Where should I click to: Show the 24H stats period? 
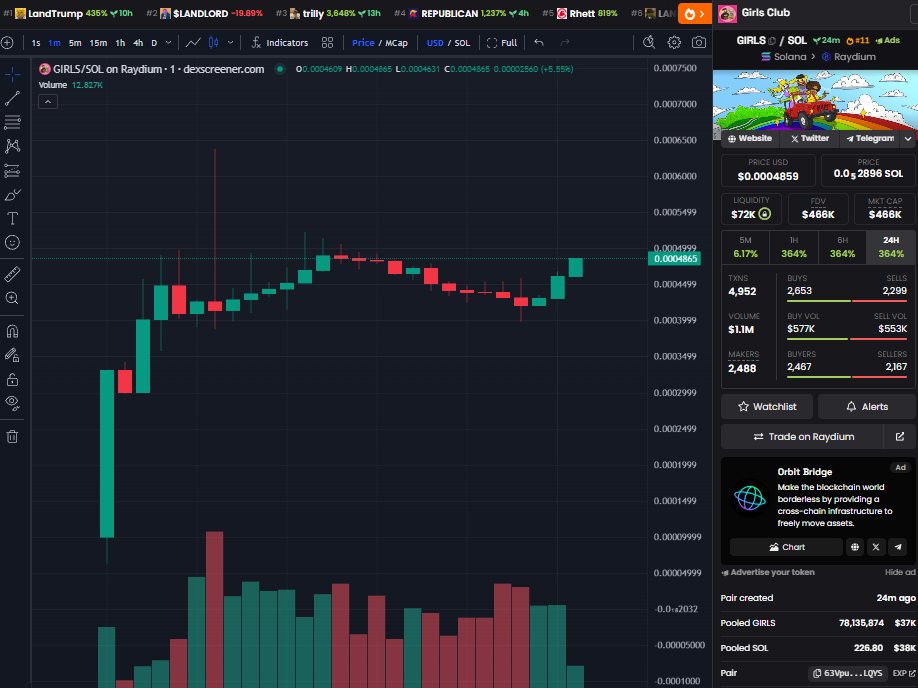891,247
